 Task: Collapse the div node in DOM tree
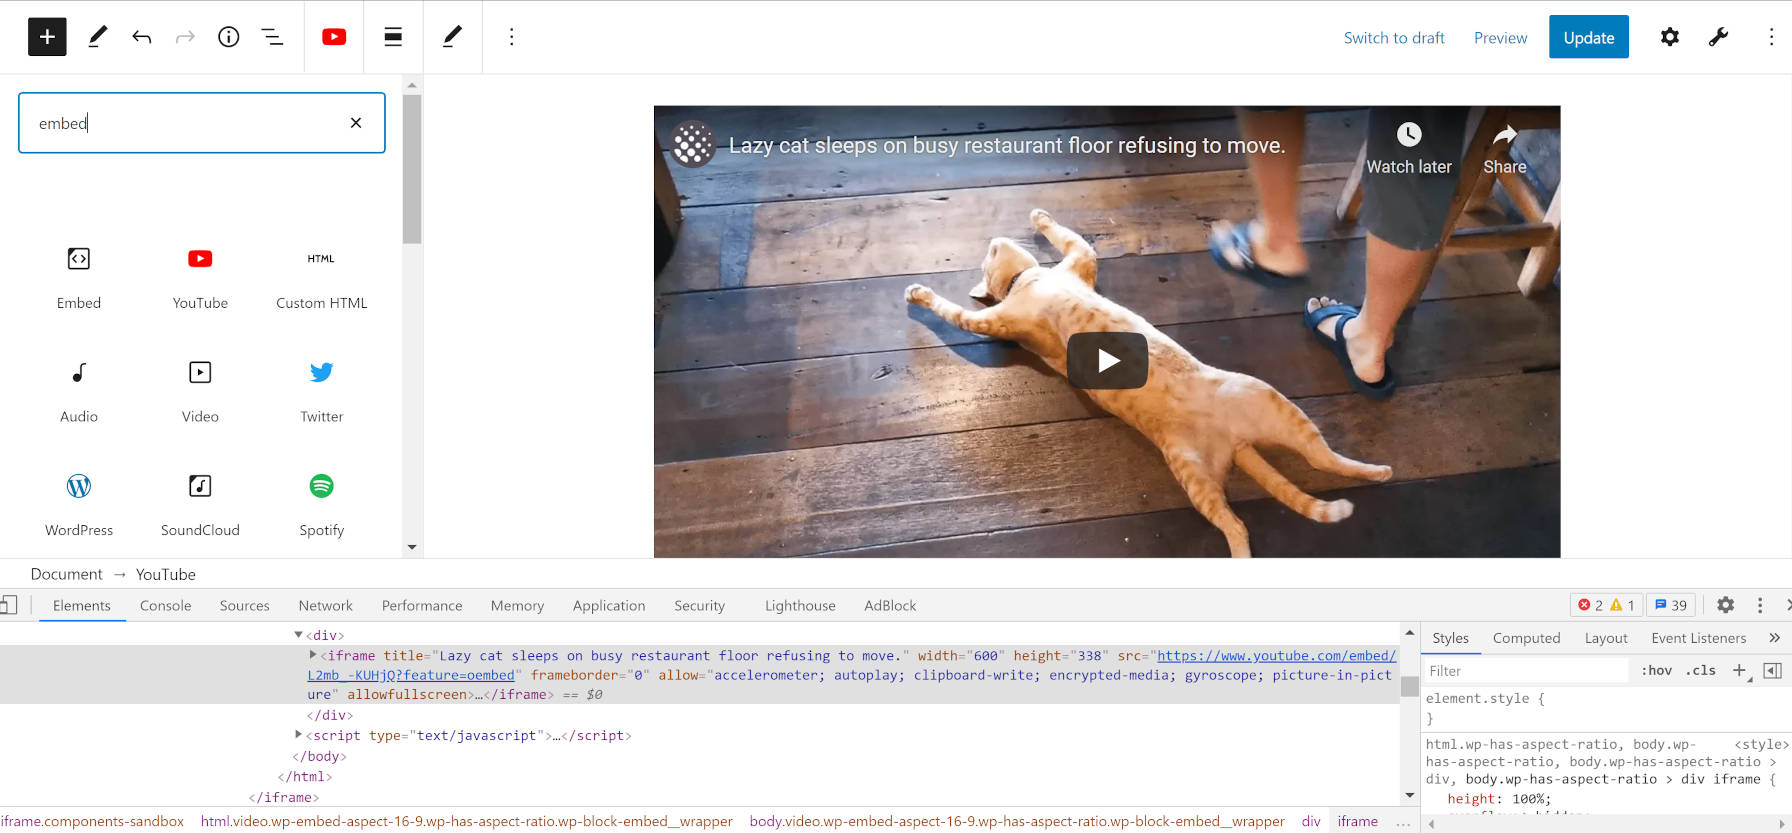pos(298,635)
